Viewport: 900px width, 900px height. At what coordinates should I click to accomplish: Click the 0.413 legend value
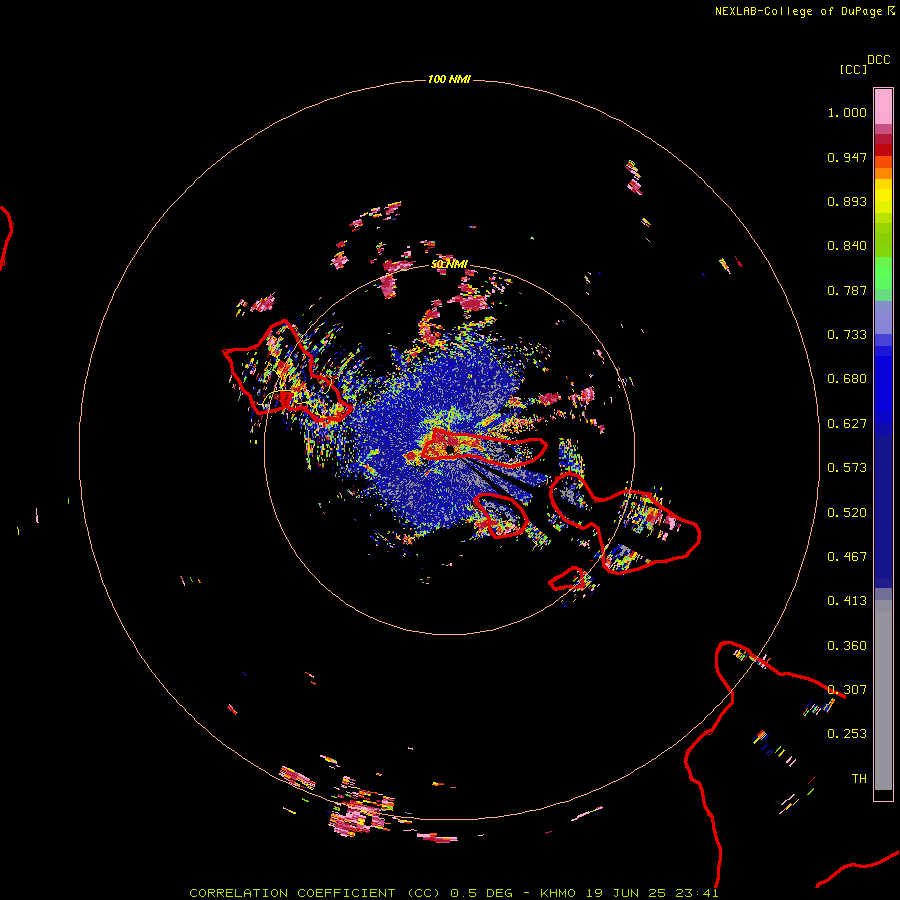click(x=847, y=601)
